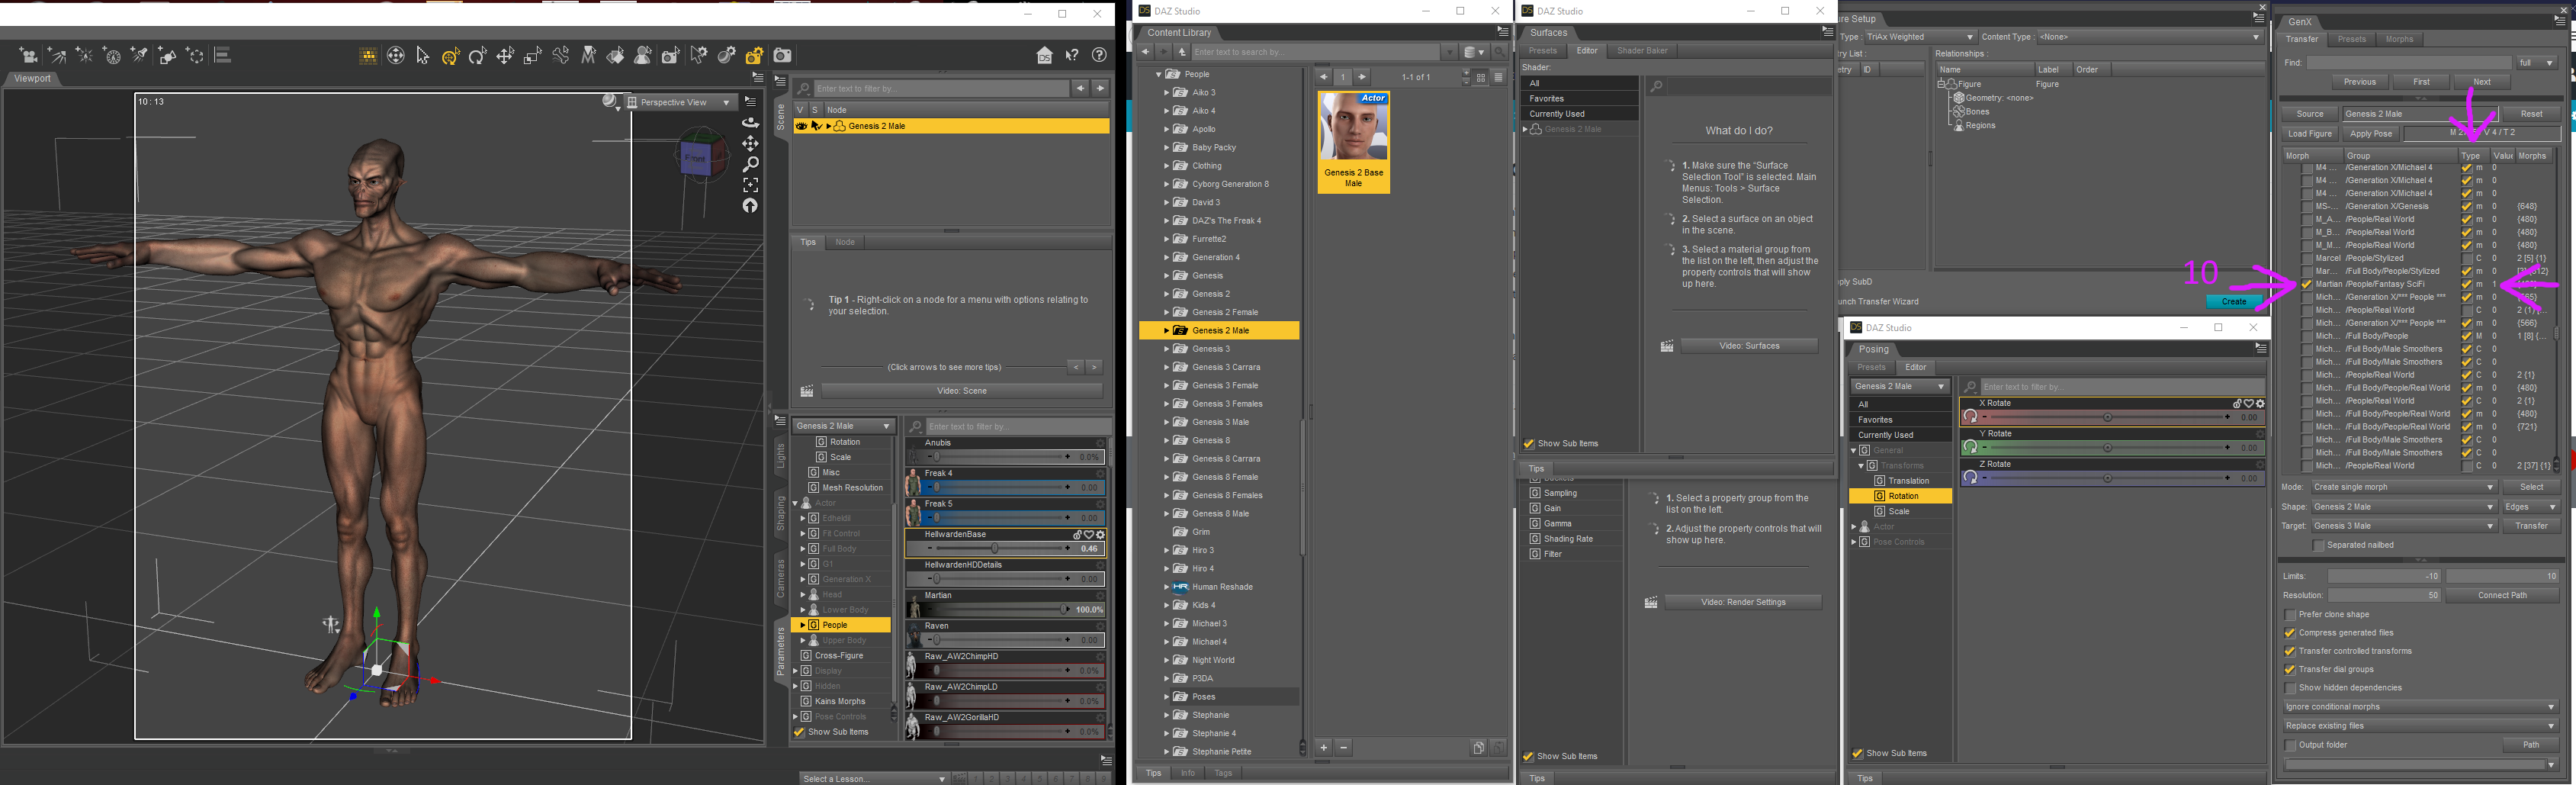Screen dimensions: 2576x785
Task: Click the Load Figure button
Action: point(2310,134)
